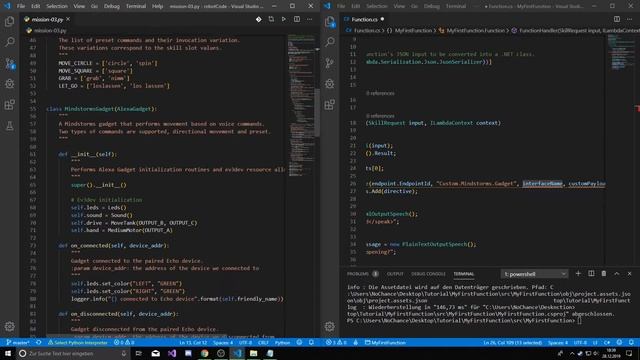Viewport: 640px width, 360px height.
Task: Click Ln 26, Col 109 position in right status bar
Action: click(513, 342)
